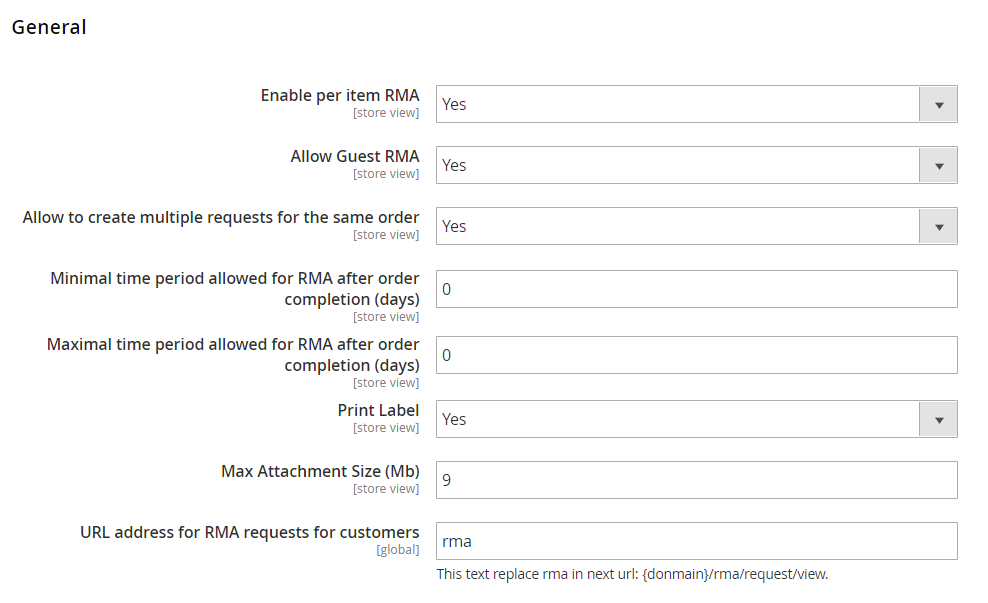Image resolution: width=988 pixels, height=603 pixels.
Task: Open the multiple requests per order select box
Action: [x=677, y=226]
